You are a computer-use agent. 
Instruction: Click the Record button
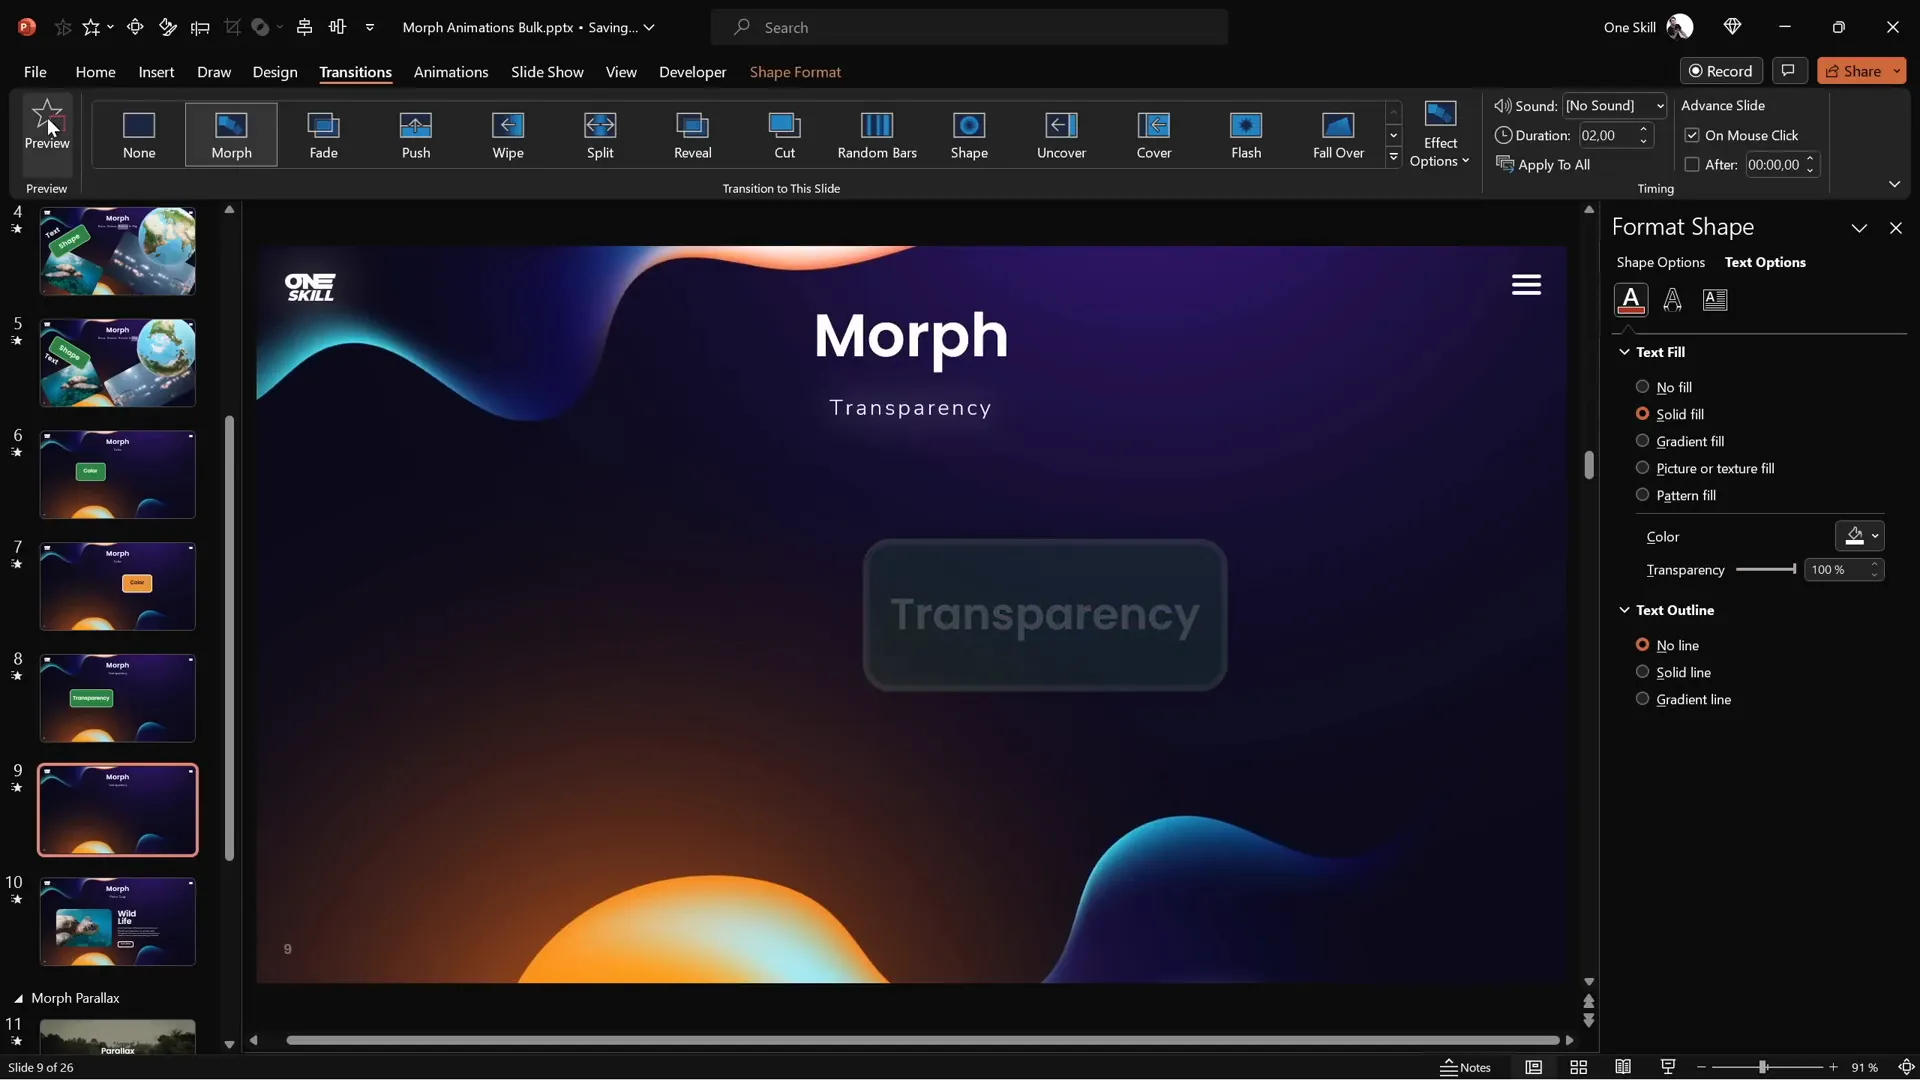(1720, 71)
